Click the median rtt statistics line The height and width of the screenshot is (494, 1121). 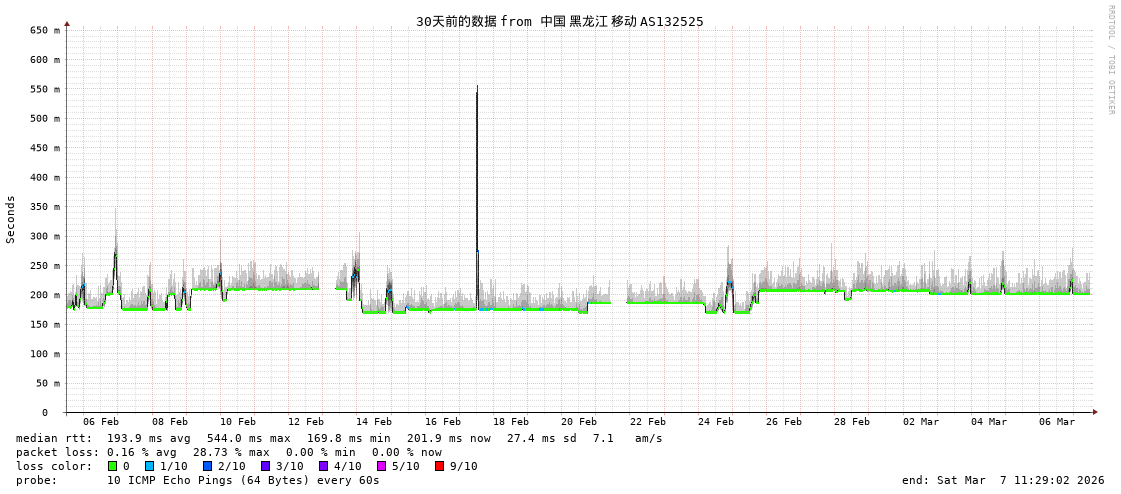tap(339, 438)
